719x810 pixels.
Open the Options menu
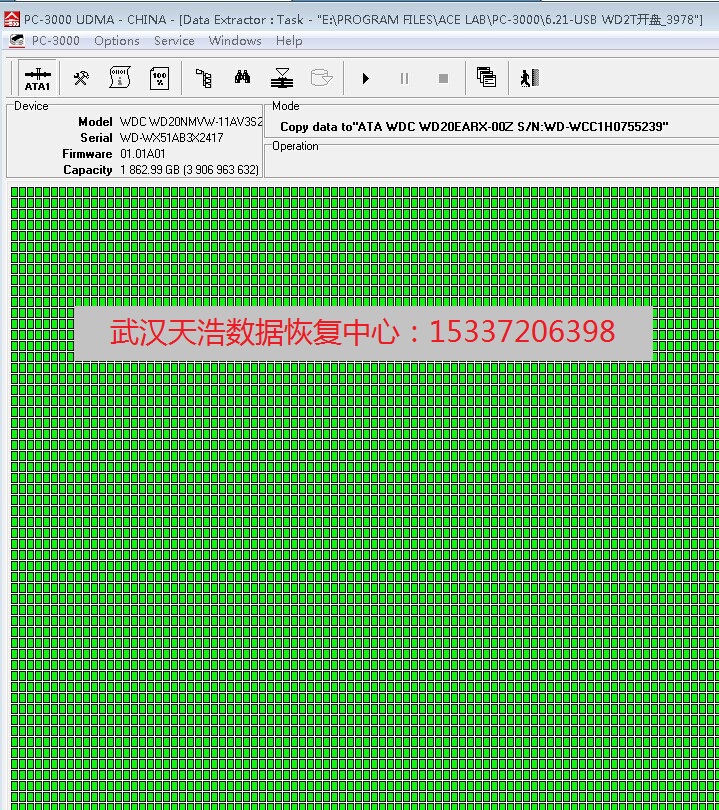point(117,41)
